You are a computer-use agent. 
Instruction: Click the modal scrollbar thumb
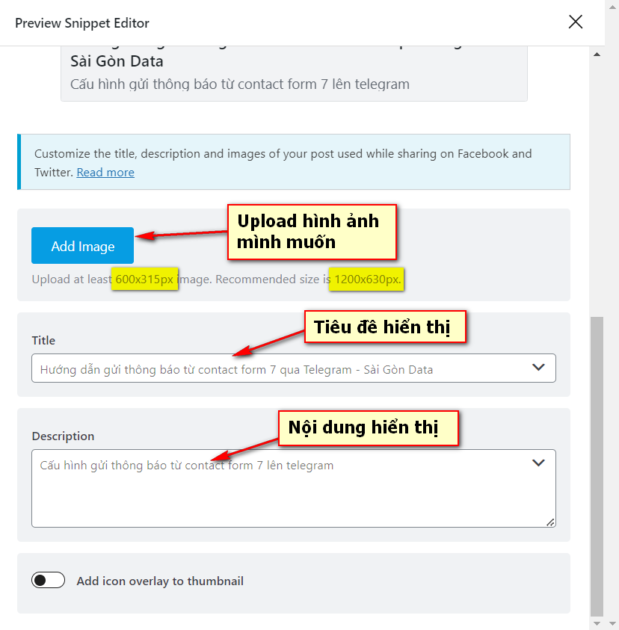597,466
